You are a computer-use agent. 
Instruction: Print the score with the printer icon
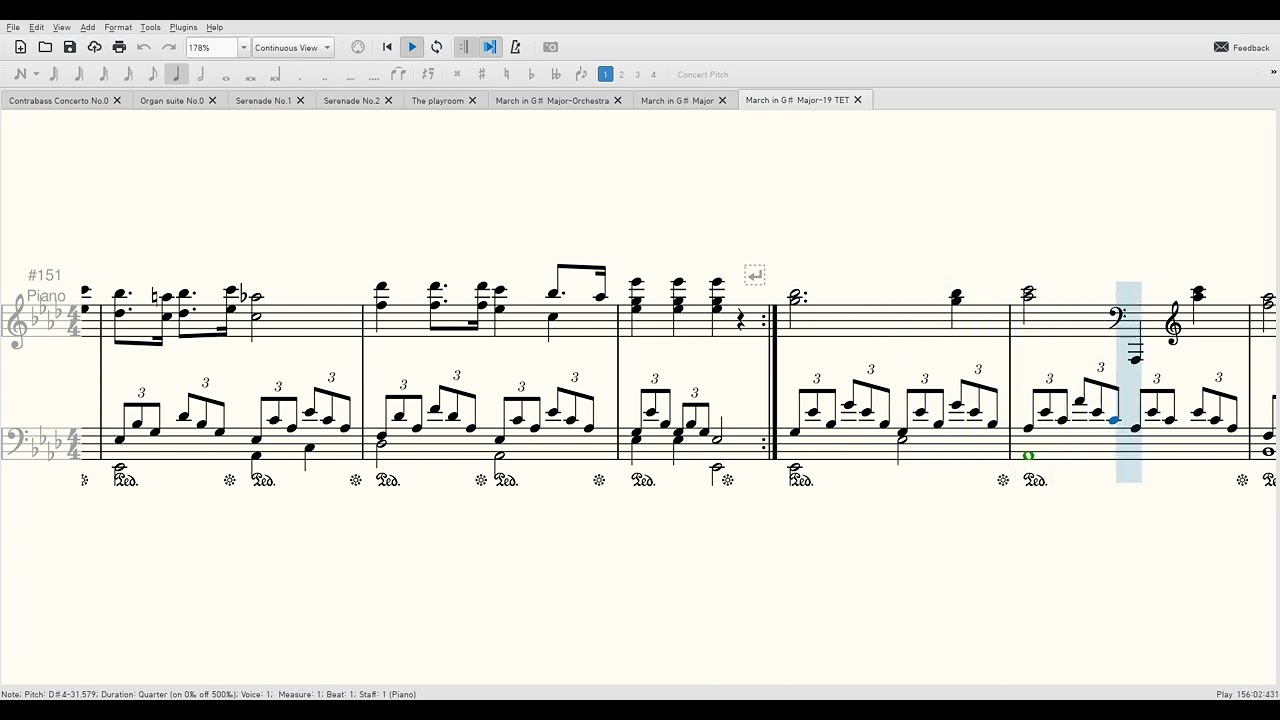(119, 47)
